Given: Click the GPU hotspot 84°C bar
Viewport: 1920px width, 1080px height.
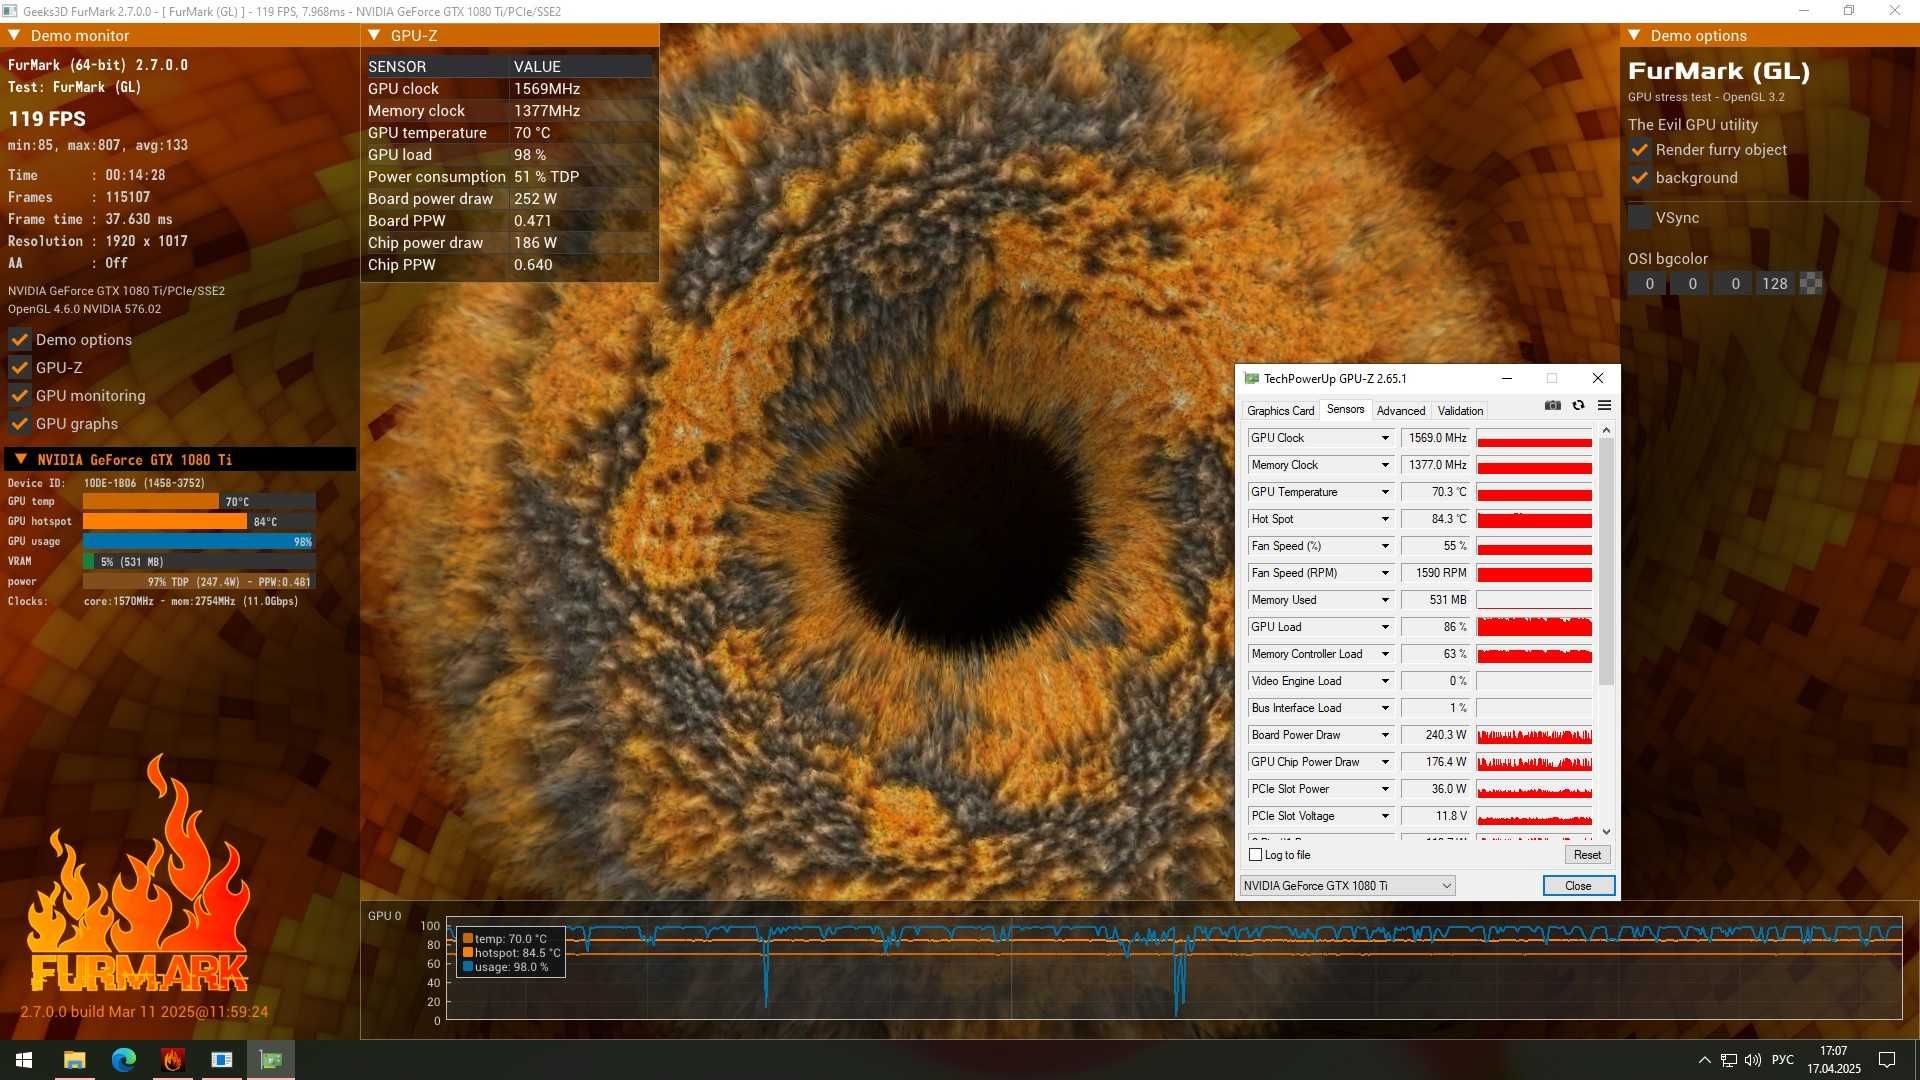Looking at the screenshot, I should point(165,521).
